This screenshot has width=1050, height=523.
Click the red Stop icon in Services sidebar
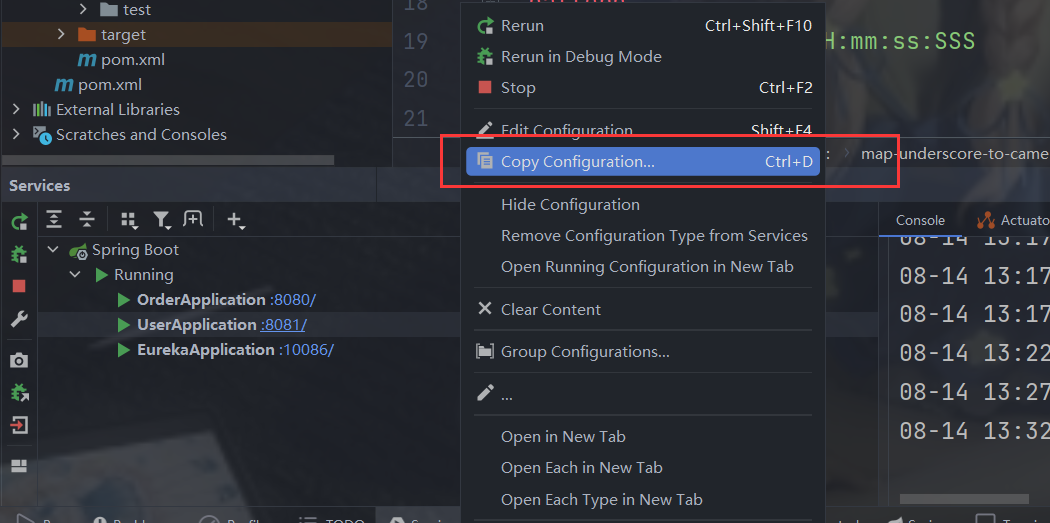tap(19, 286)
